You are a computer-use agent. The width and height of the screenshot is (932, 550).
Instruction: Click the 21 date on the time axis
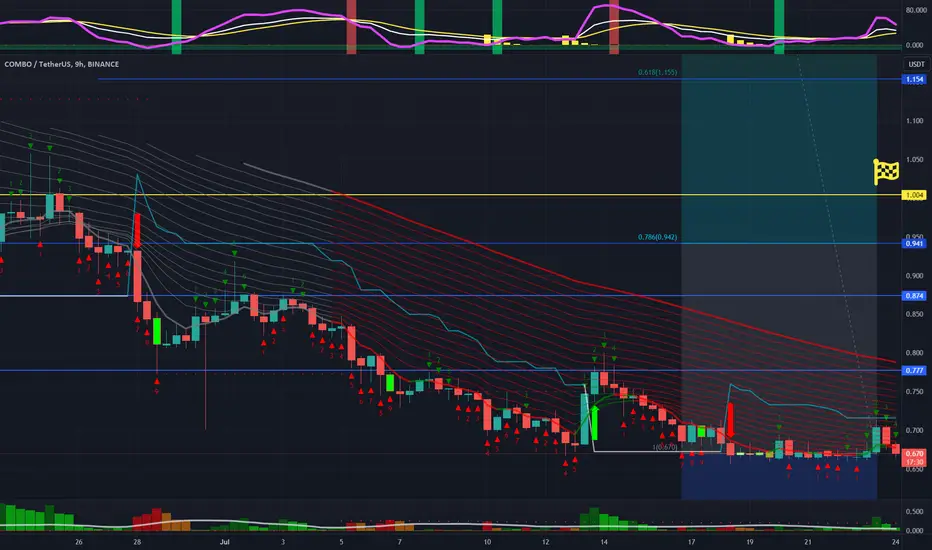point(808,542)
